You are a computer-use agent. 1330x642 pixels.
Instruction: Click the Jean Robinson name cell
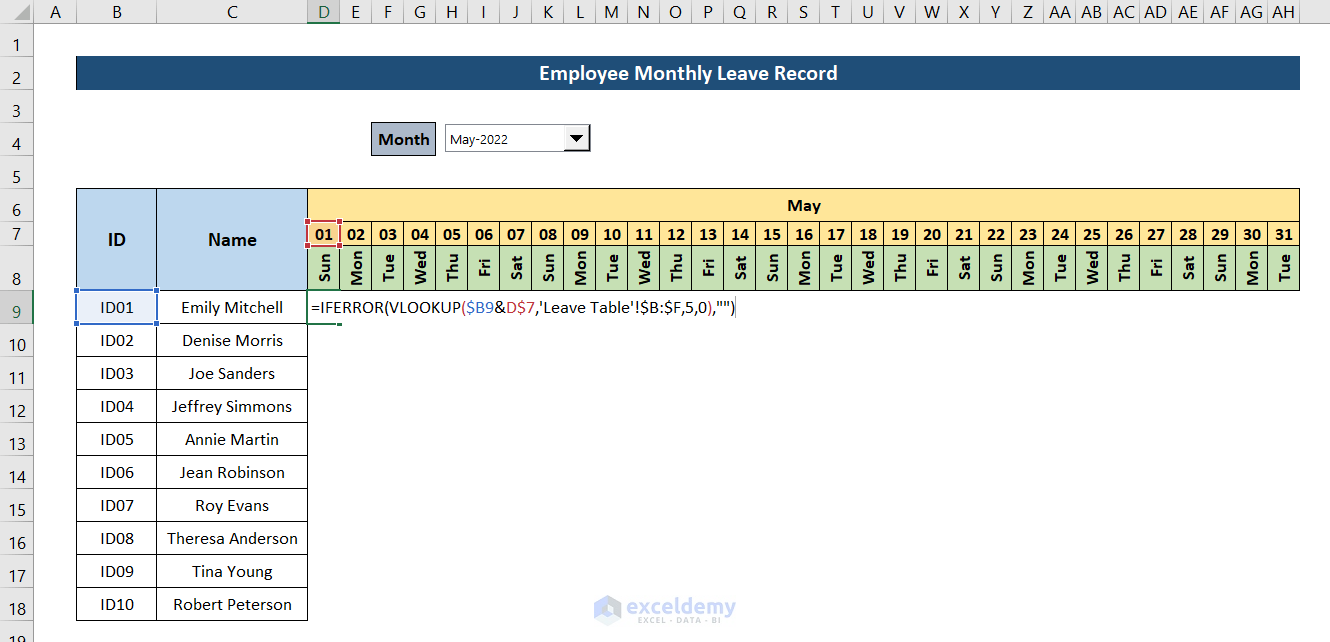(232, 473)
